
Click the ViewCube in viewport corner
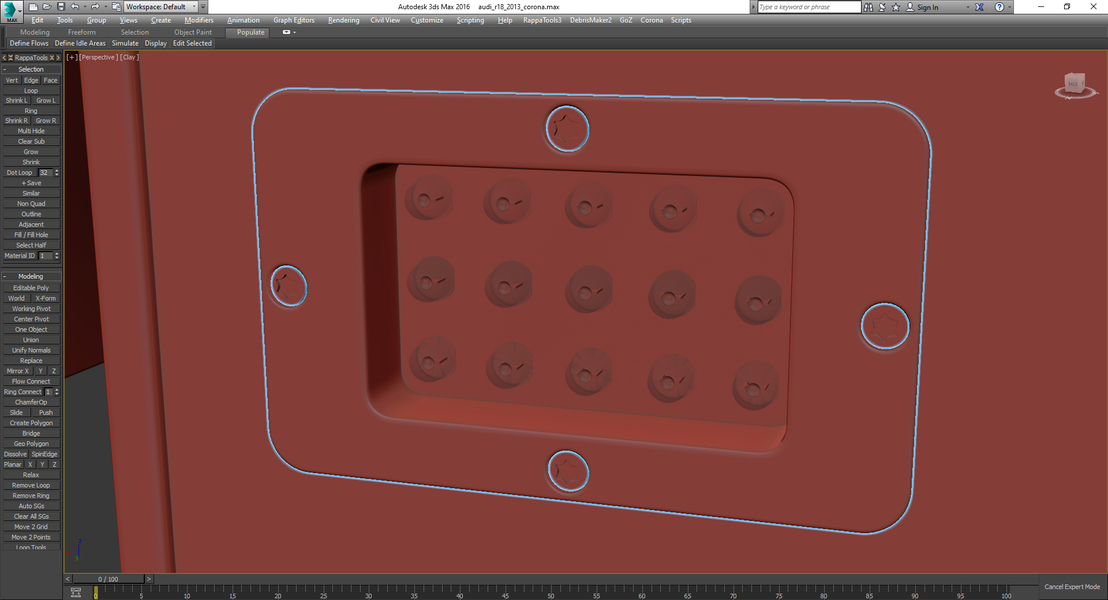pyautogui.click(x=1074, y=85)
